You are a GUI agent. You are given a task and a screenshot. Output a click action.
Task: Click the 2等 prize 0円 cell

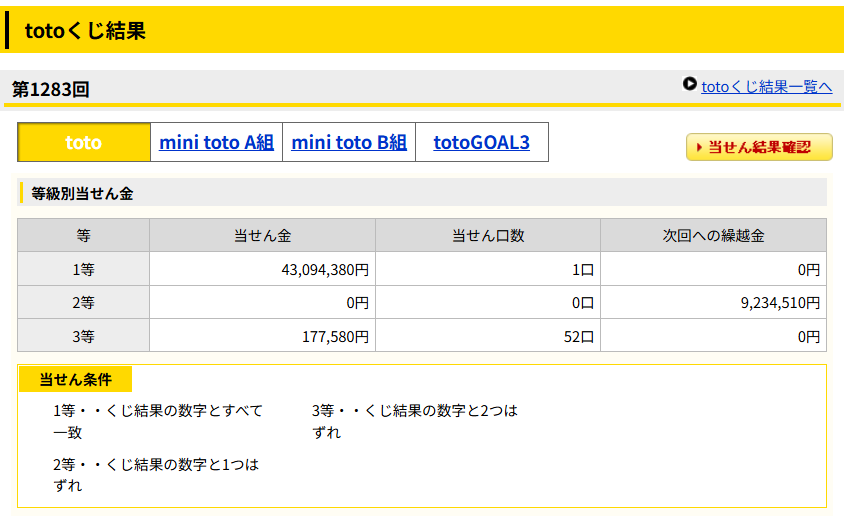click(262, 303)
